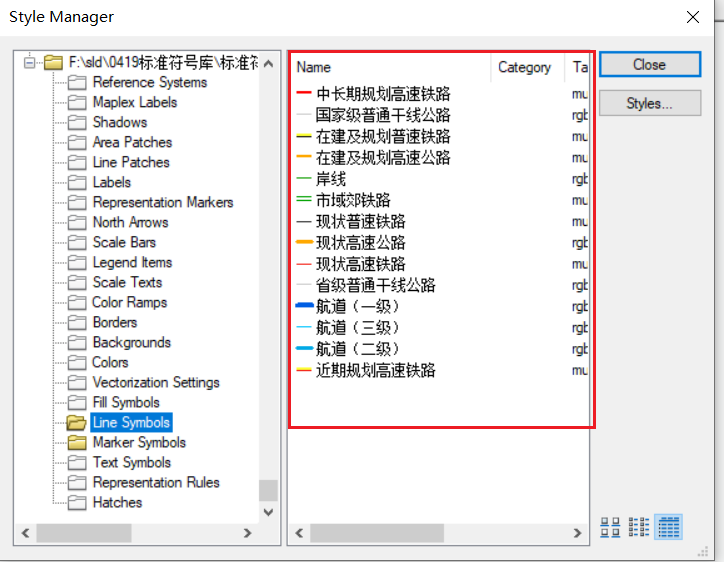This screenshot has width=724, height=562.
Task: Click the tree vertical scrollbar thumb
Action: click(268, 490)
